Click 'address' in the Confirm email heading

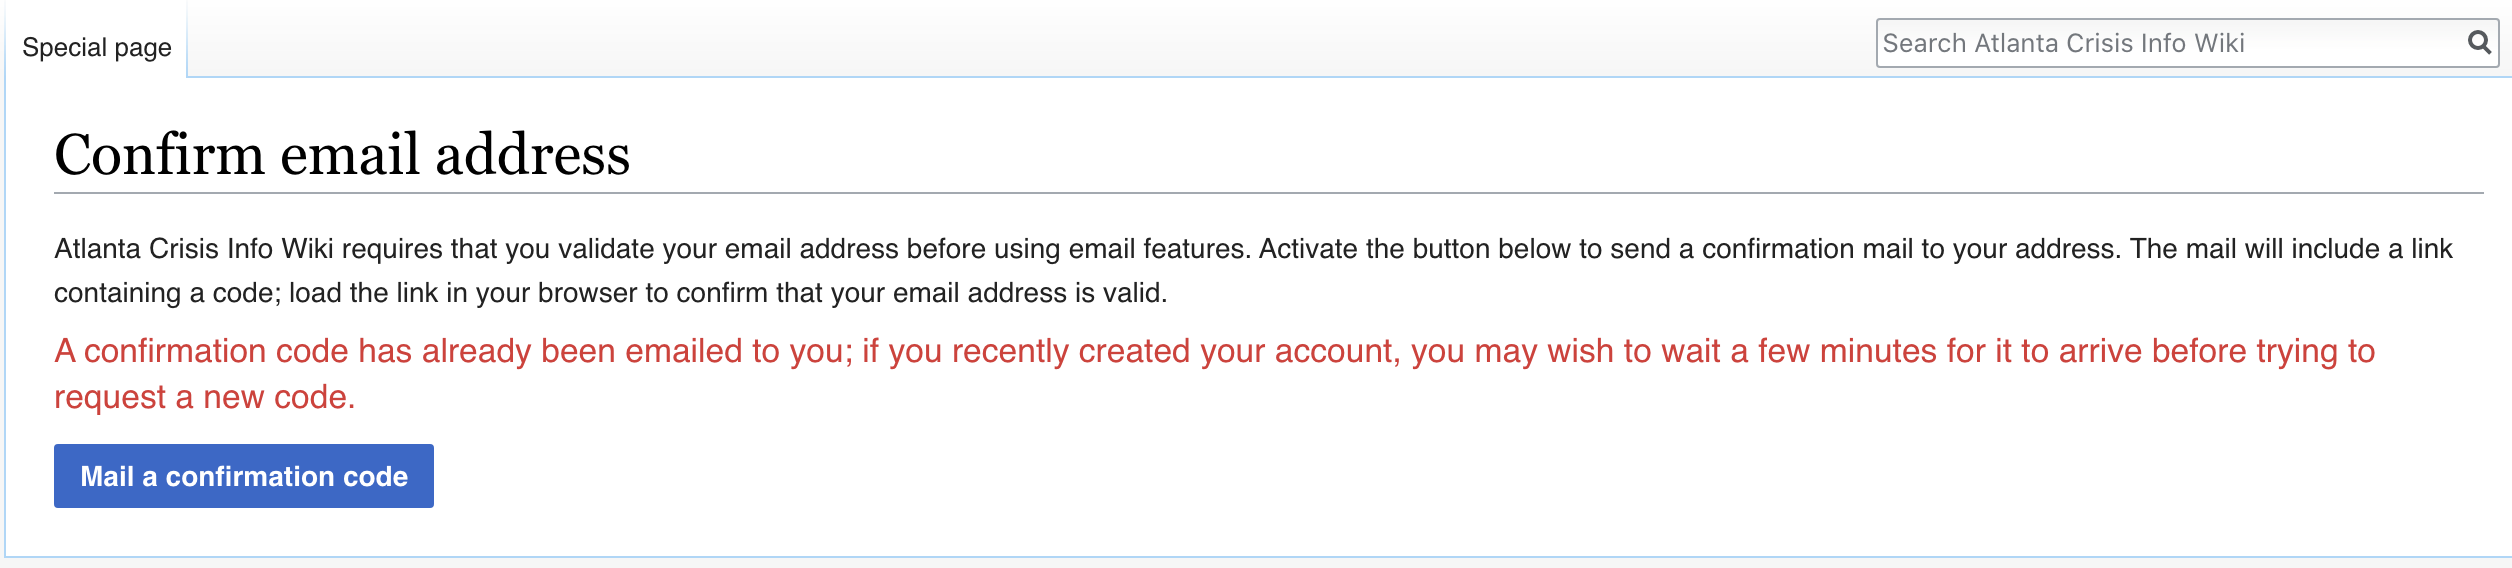pos(532,156)
